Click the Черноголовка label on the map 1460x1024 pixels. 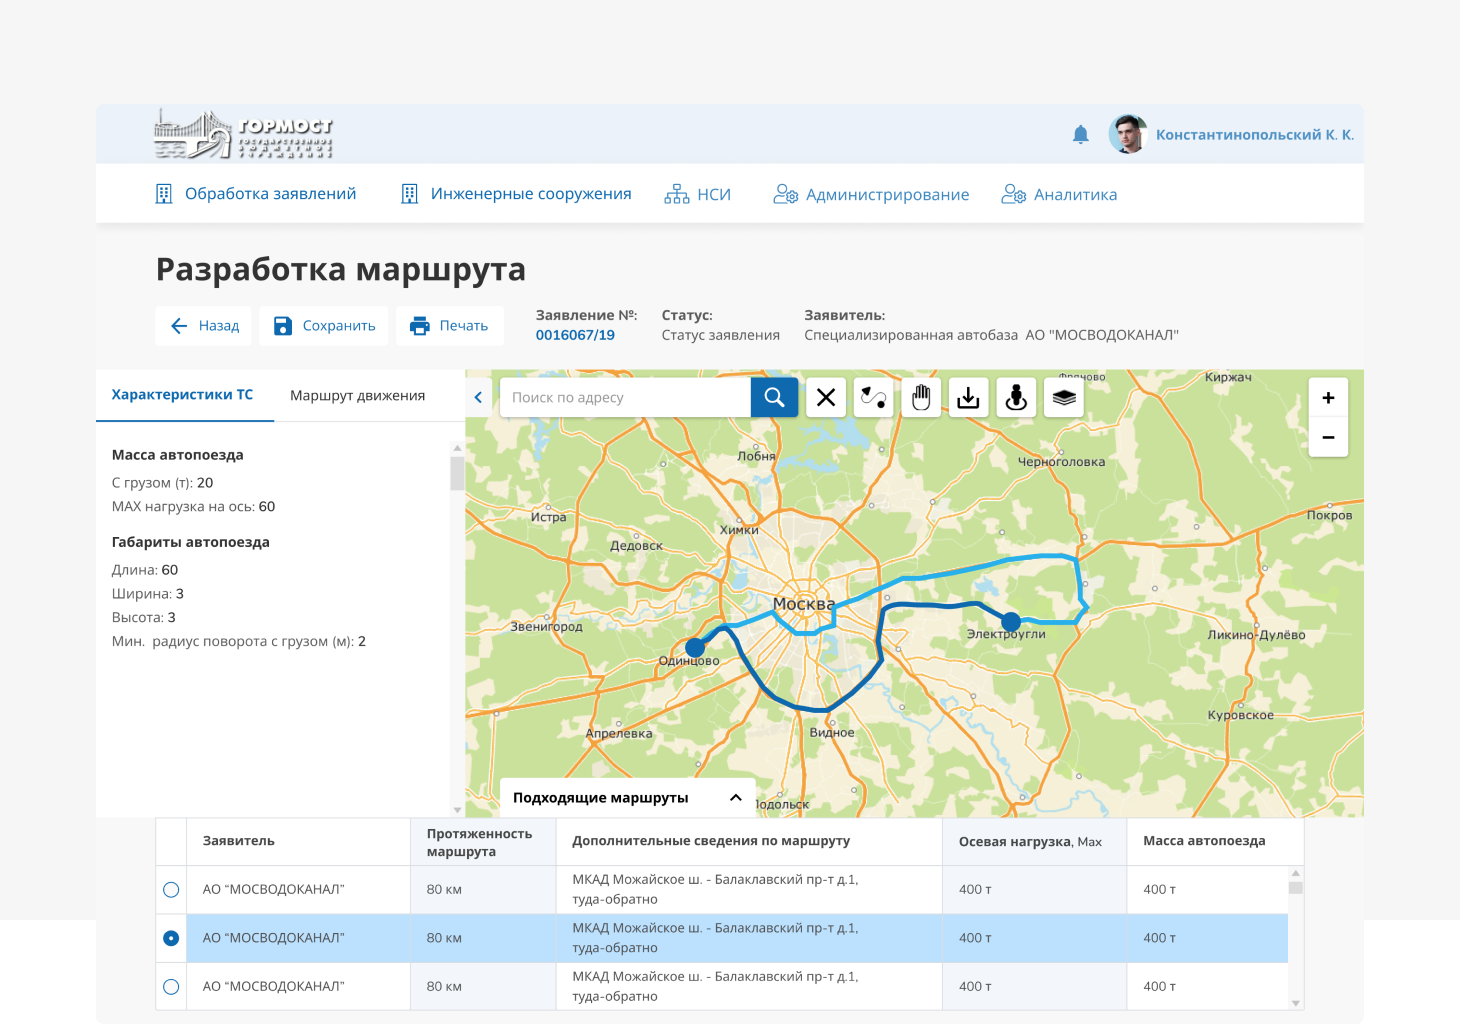(x=1061, y=462)
